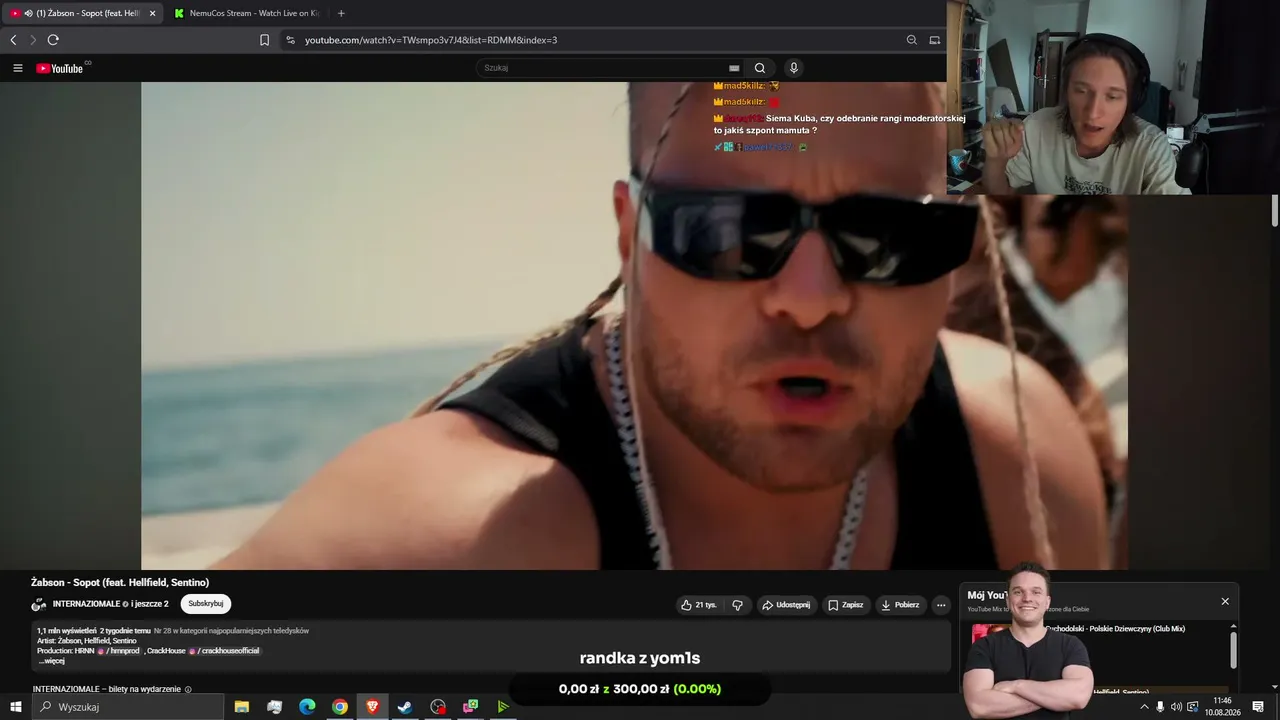Open the crackhouseofficial Instagram link
1280x720 pixels.
coord(224,651)
